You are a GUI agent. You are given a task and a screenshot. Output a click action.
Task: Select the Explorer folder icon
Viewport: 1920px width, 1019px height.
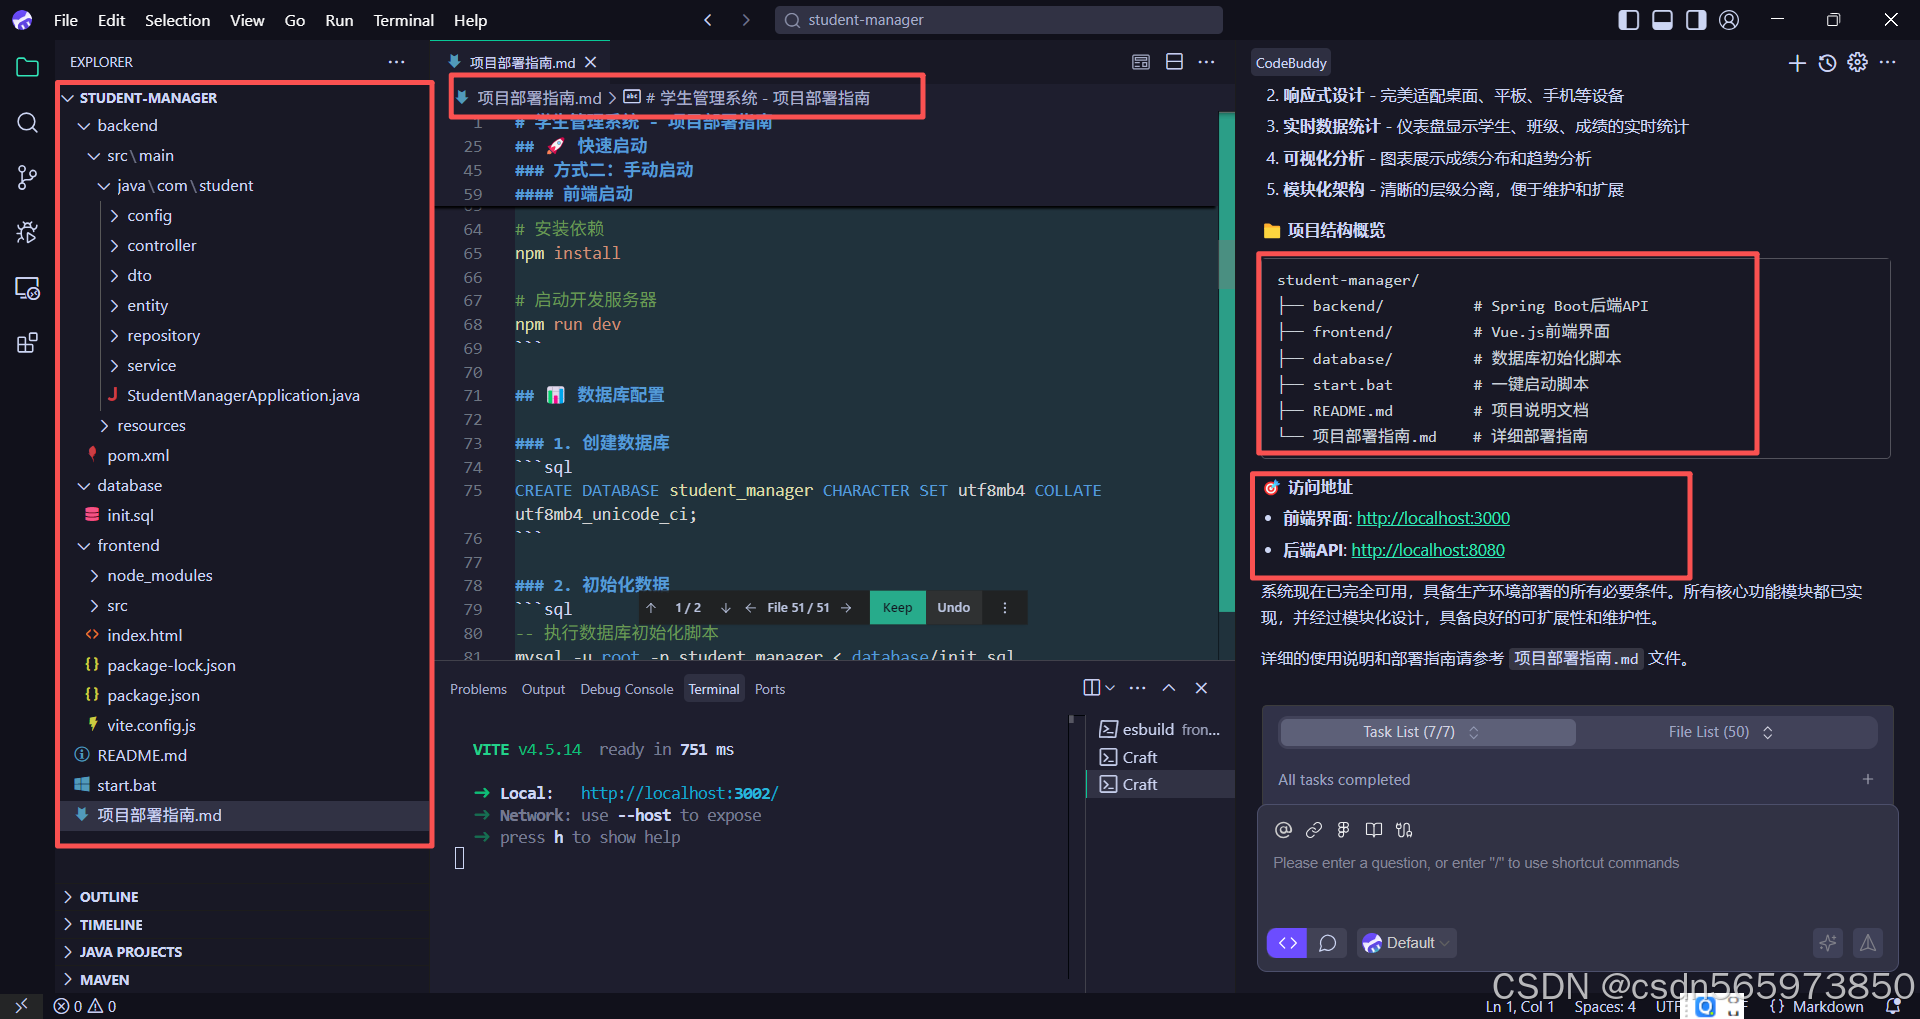coord(27,67)
